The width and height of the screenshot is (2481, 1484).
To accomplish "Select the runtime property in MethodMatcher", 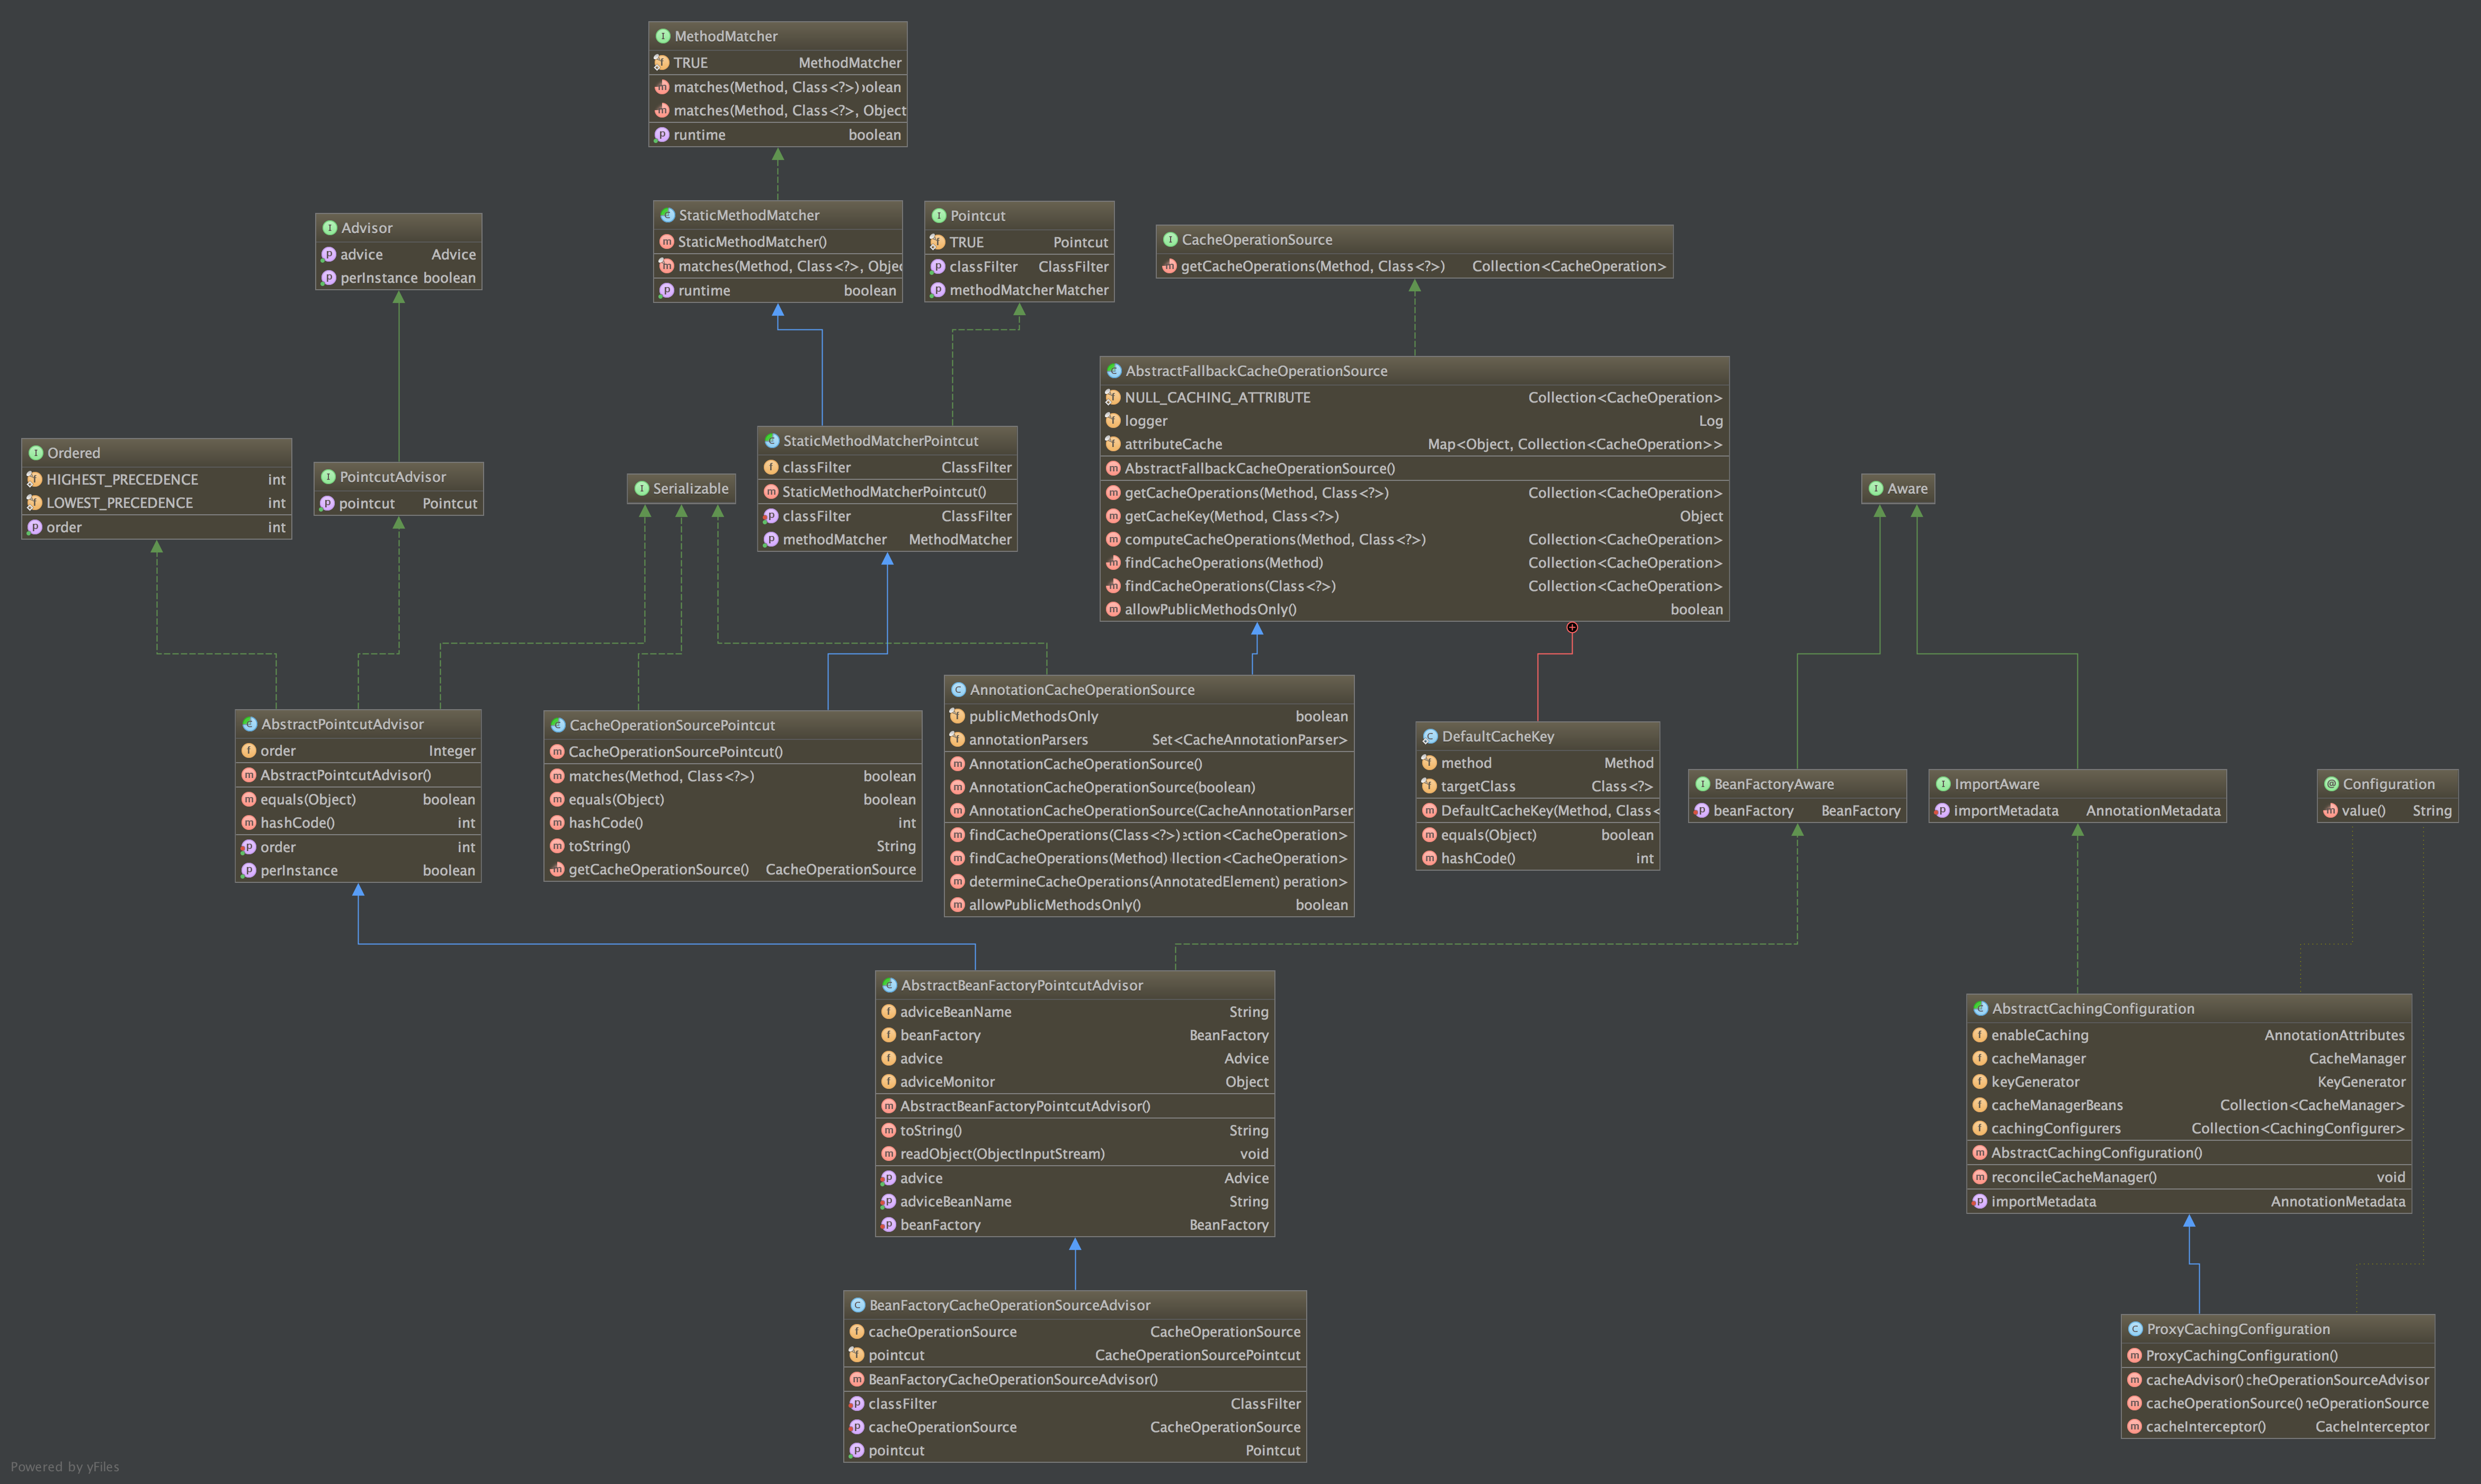I will 777,135.
